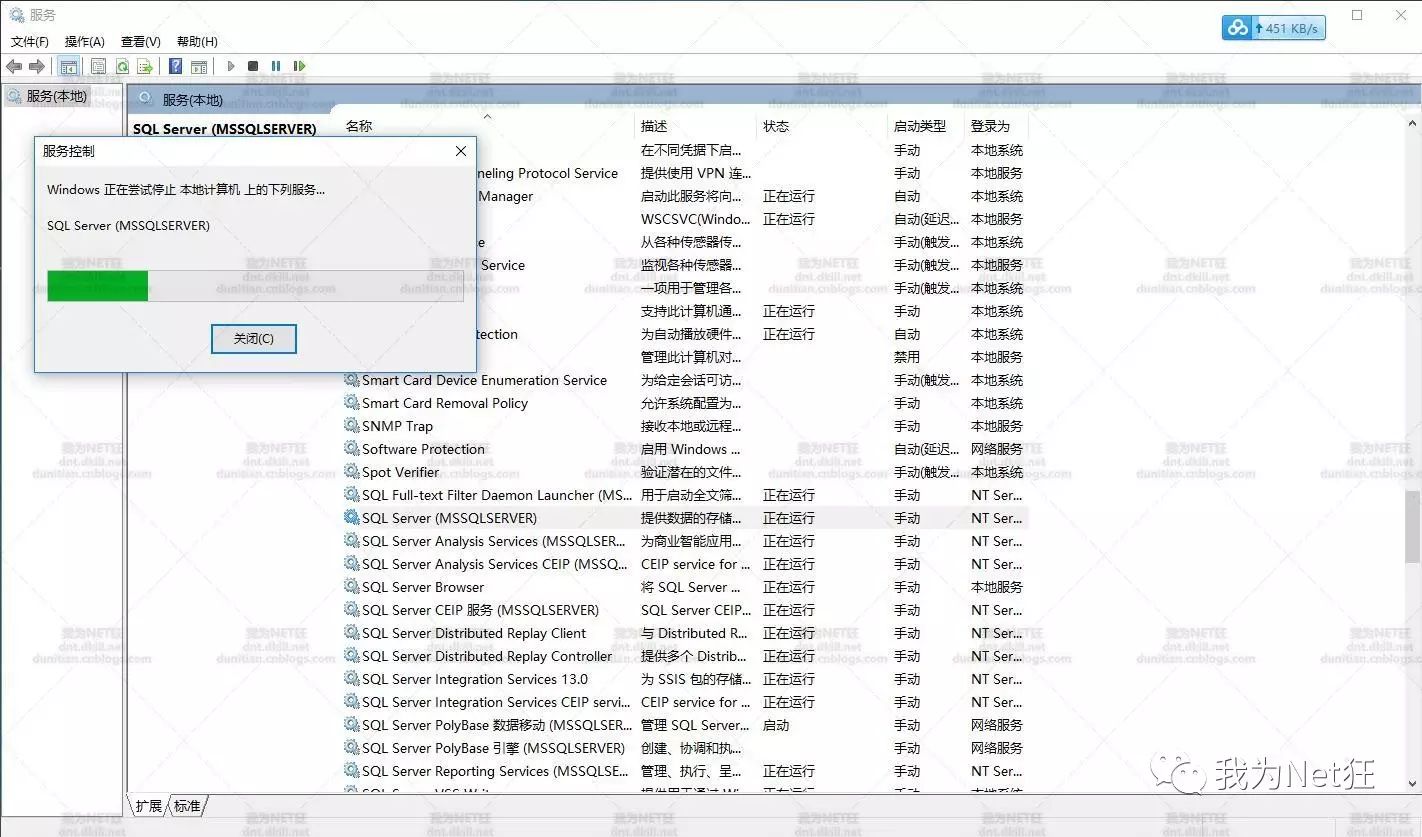Click gear icon of SQL Server Integration Services 13.0
The height and width of the screenshot is (837, 1422).
tap(352, 678)
